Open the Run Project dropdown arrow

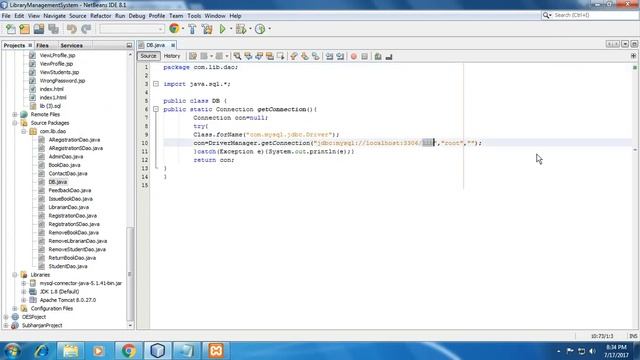pyautogui.click(x=231, y=29)
